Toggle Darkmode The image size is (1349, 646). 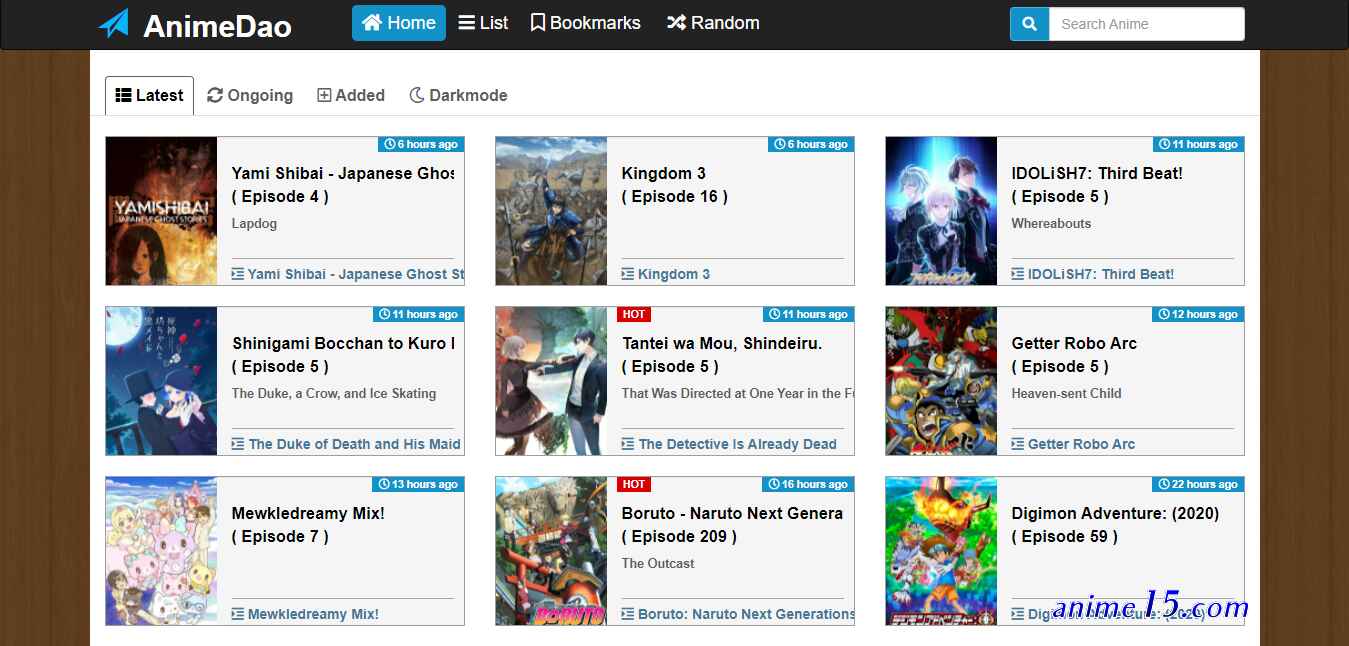click(458, 96)
